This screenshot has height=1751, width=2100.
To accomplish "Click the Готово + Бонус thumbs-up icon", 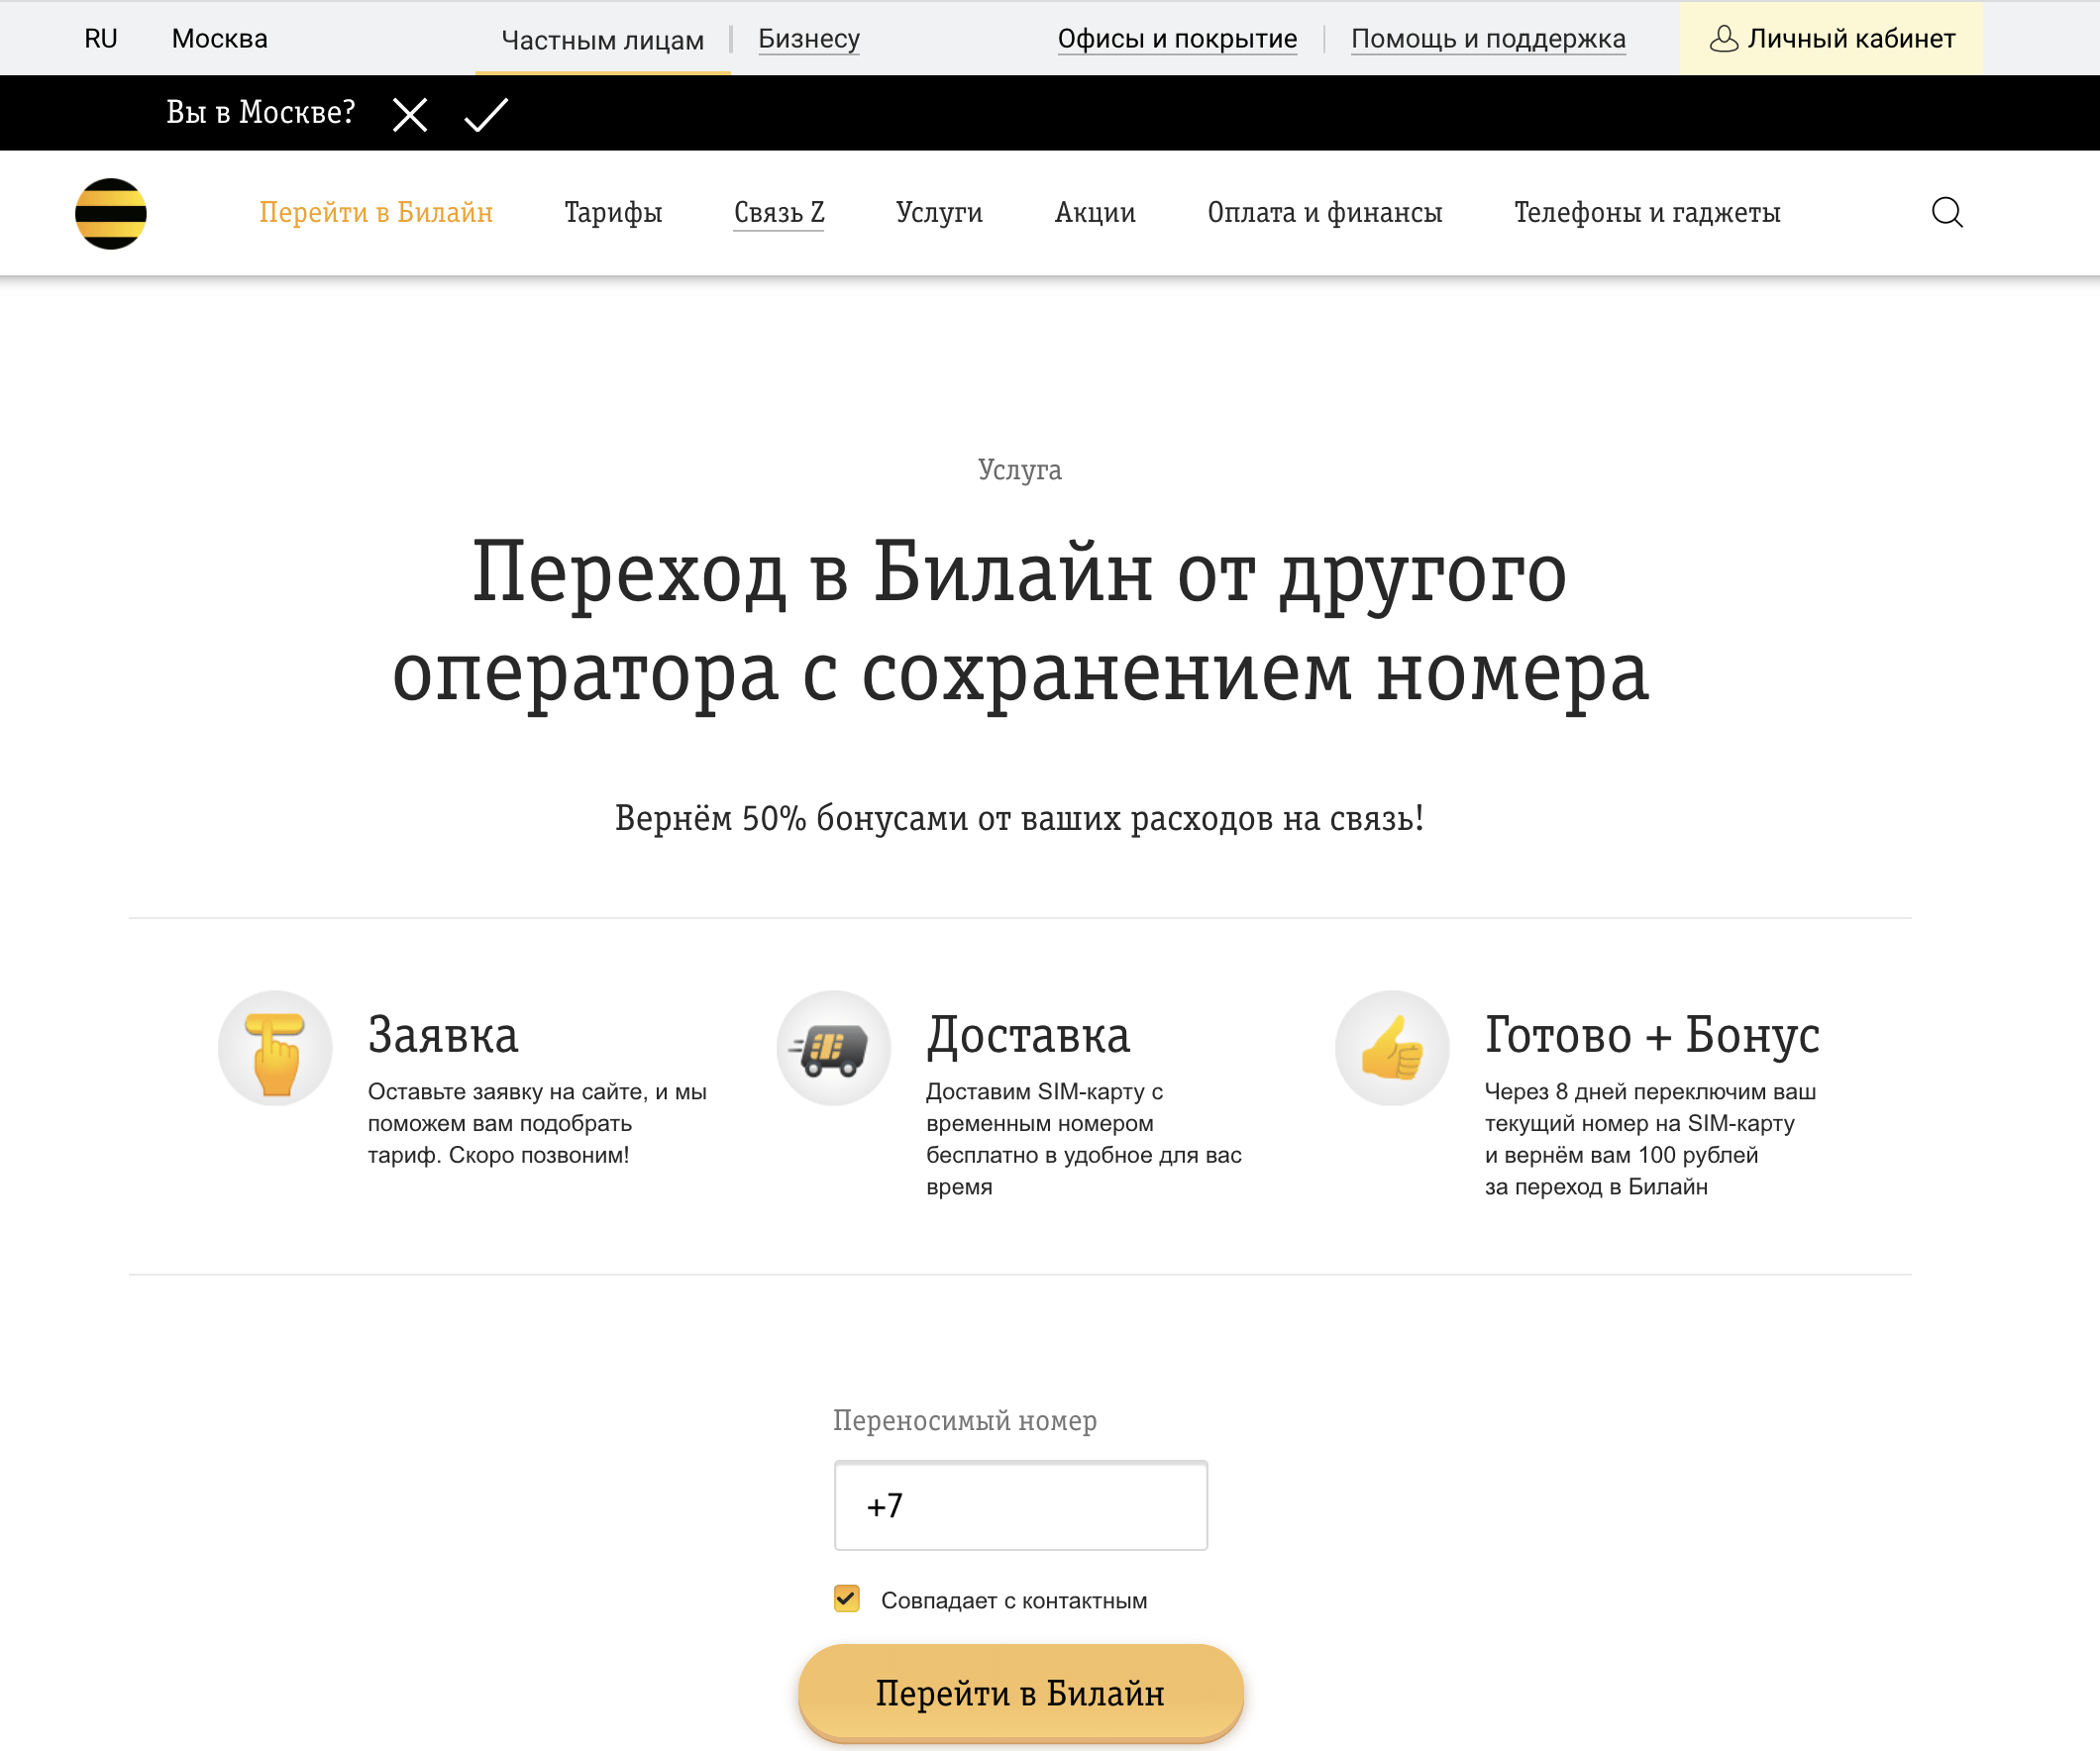I will pyautogui.click(x=1392, y=1047).
